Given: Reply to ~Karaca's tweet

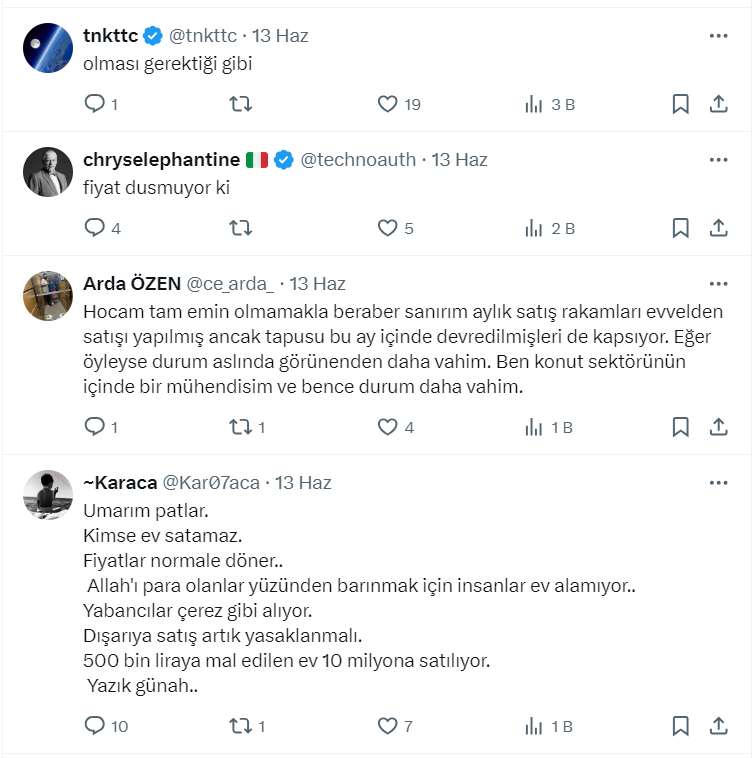Looking at the screenshot, I should [95, 726].
